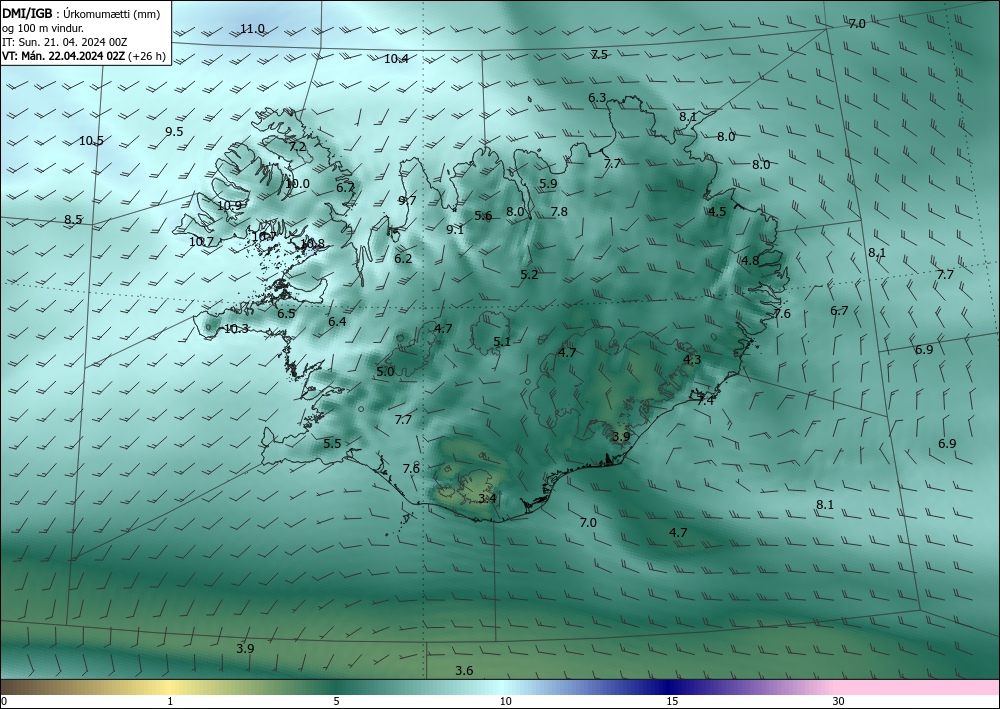This screenshot has width=1000, height=709.
Task: Click the 4.3 value on the map
Action: click(x=692, y=360)
